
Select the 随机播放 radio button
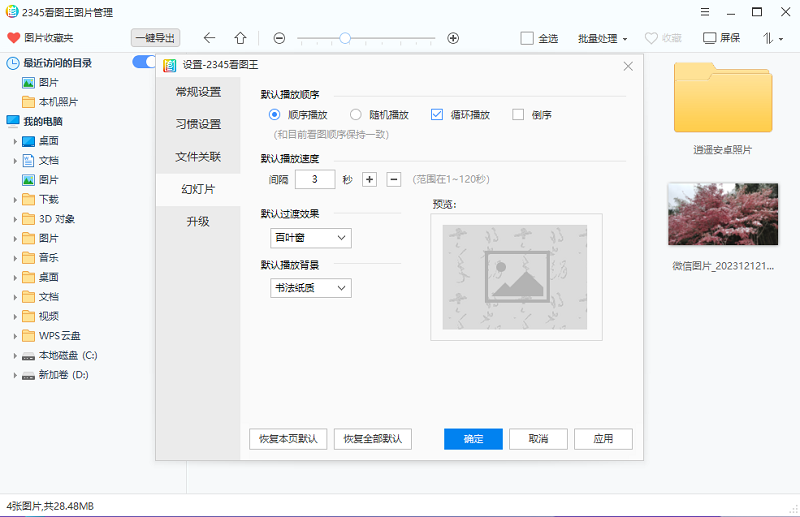click(355, 115)
